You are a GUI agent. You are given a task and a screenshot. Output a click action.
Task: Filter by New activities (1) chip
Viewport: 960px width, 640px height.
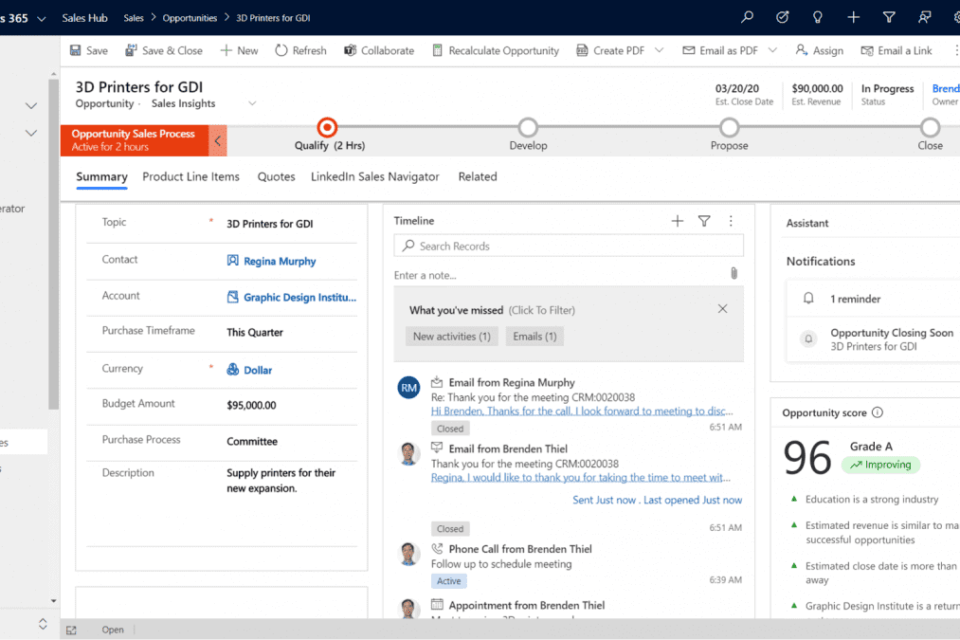tap(451, 336)
